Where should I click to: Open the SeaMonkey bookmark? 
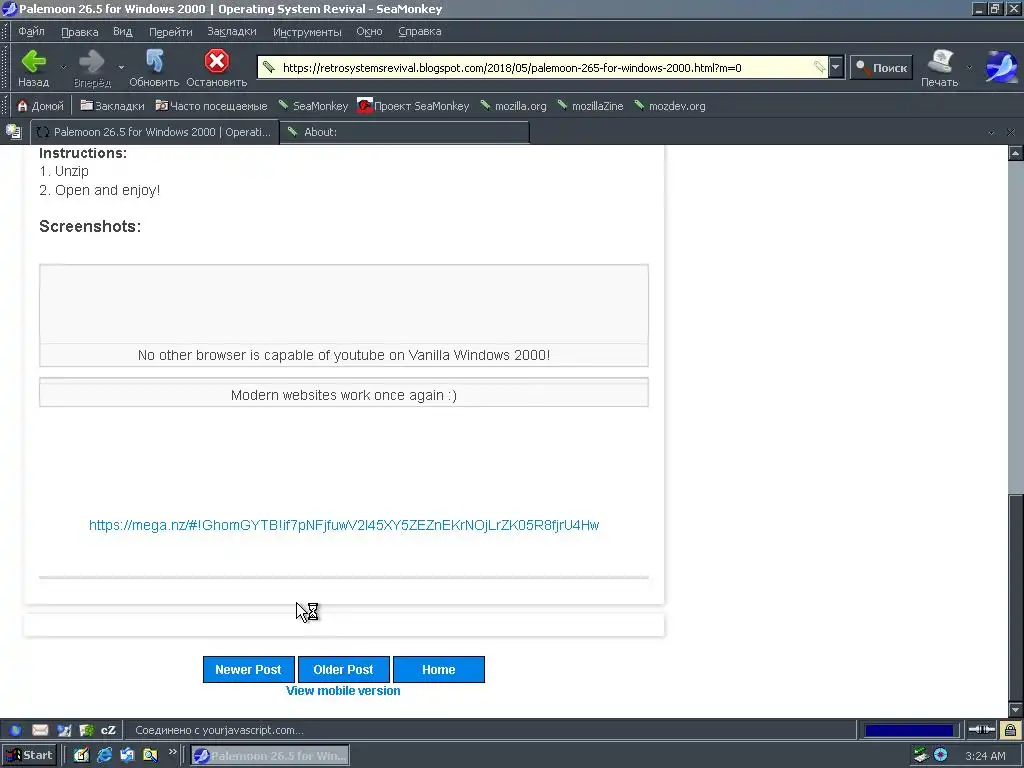[x=313, y=106]
